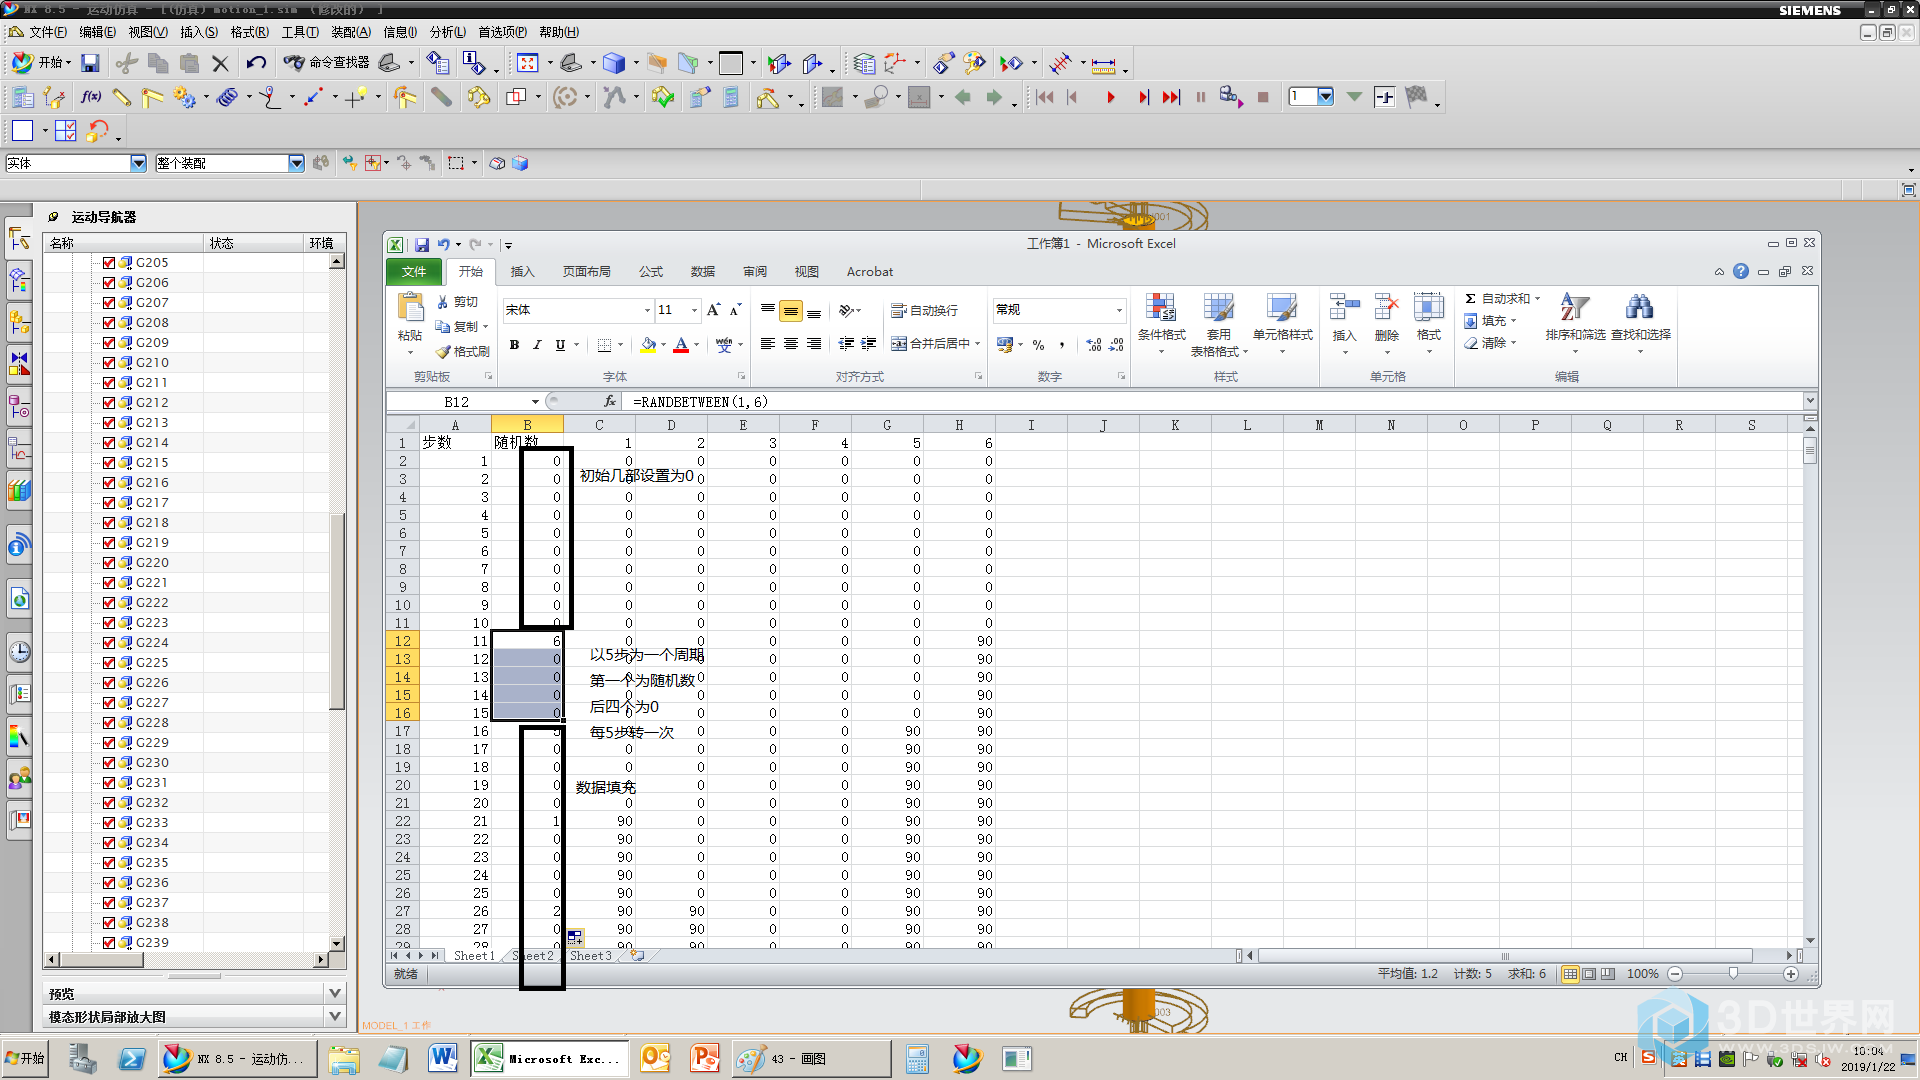Click the animation Stop button in NX
The image size is (1920, 1080).
(1263, 97)
